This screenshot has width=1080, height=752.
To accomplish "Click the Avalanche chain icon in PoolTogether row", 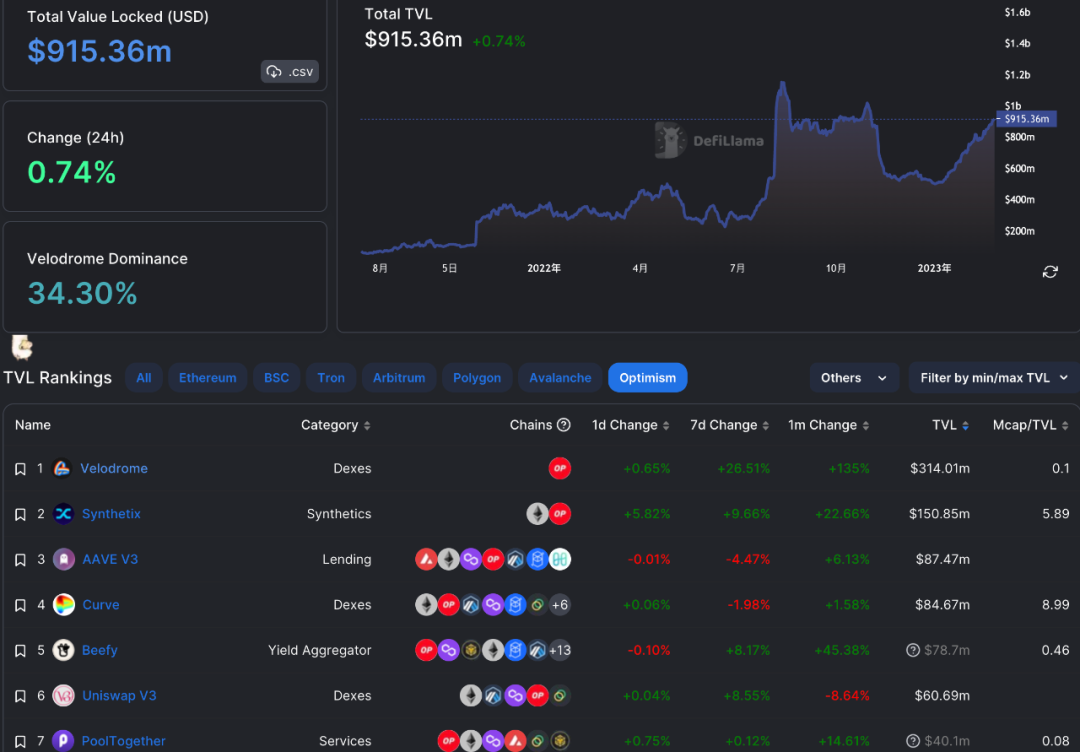I will pyautogui.click(x=515, y=741).
